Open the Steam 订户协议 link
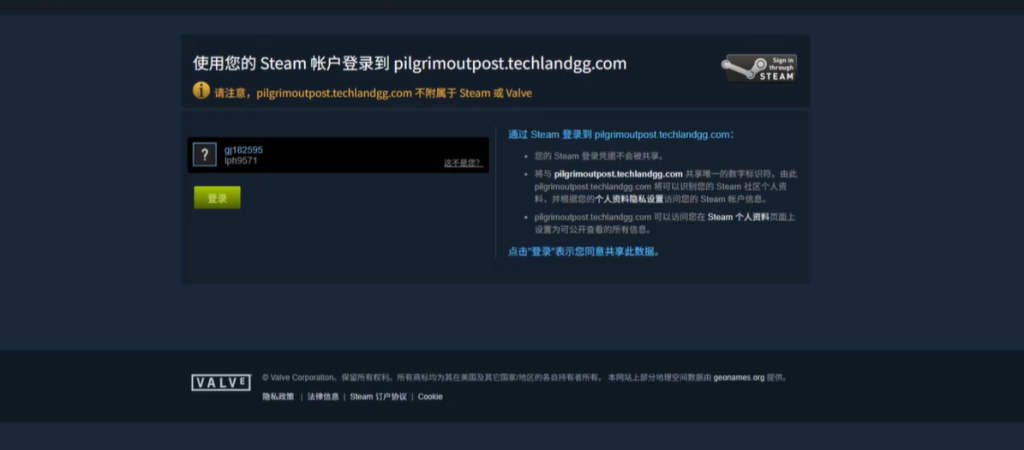The height and width of the screenshot is (450, 1024). 378,396
